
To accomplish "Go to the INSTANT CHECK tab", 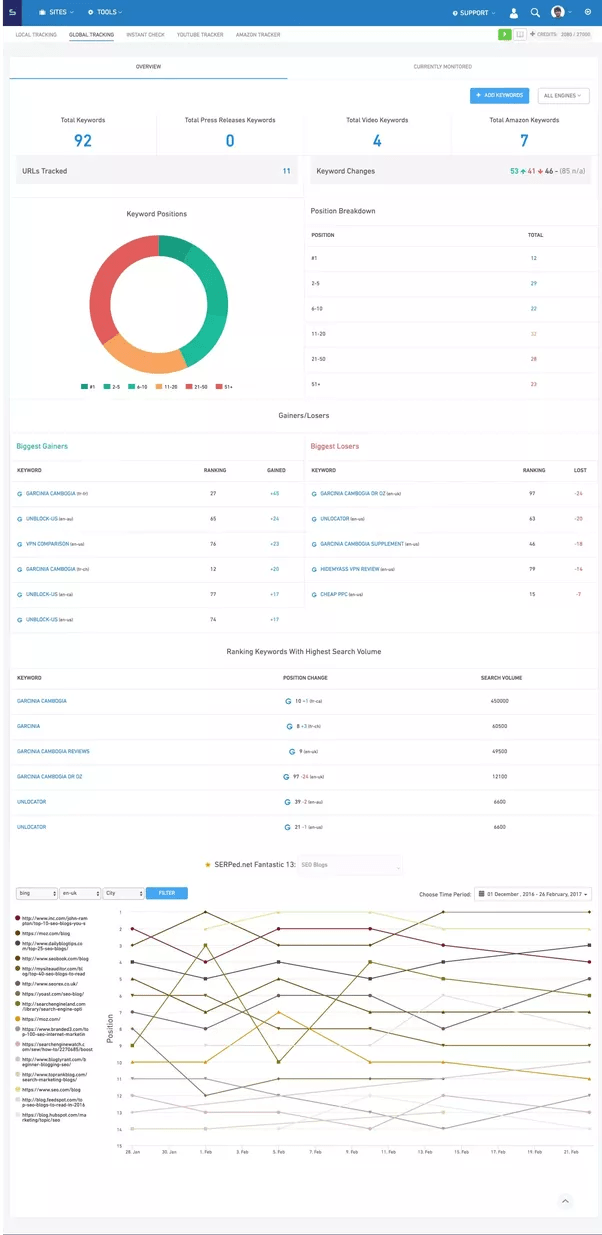I will point(145,34).
